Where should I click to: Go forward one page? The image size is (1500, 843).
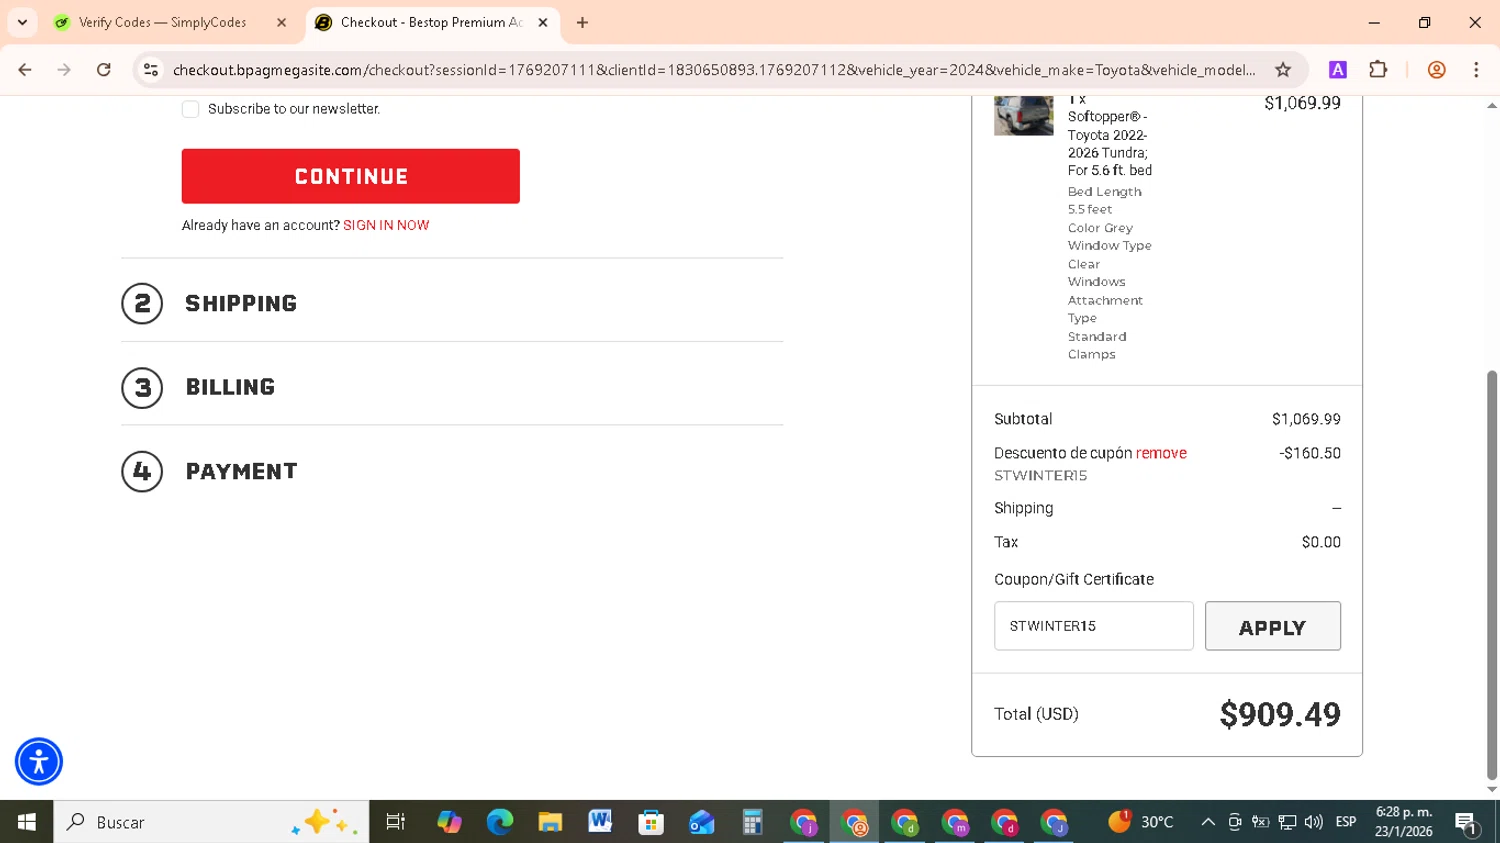[x=64, y=70]
